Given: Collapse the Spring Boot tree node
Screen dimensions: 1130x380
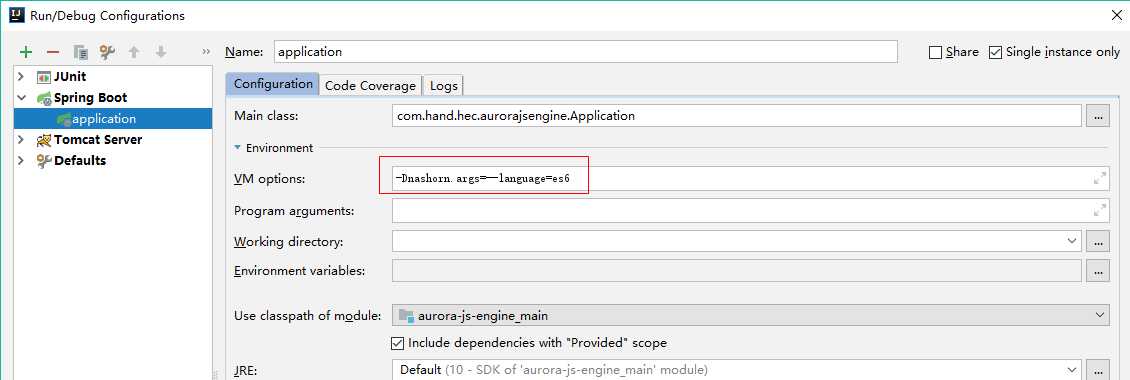Looking at the screenshot, I should (21, 97).
